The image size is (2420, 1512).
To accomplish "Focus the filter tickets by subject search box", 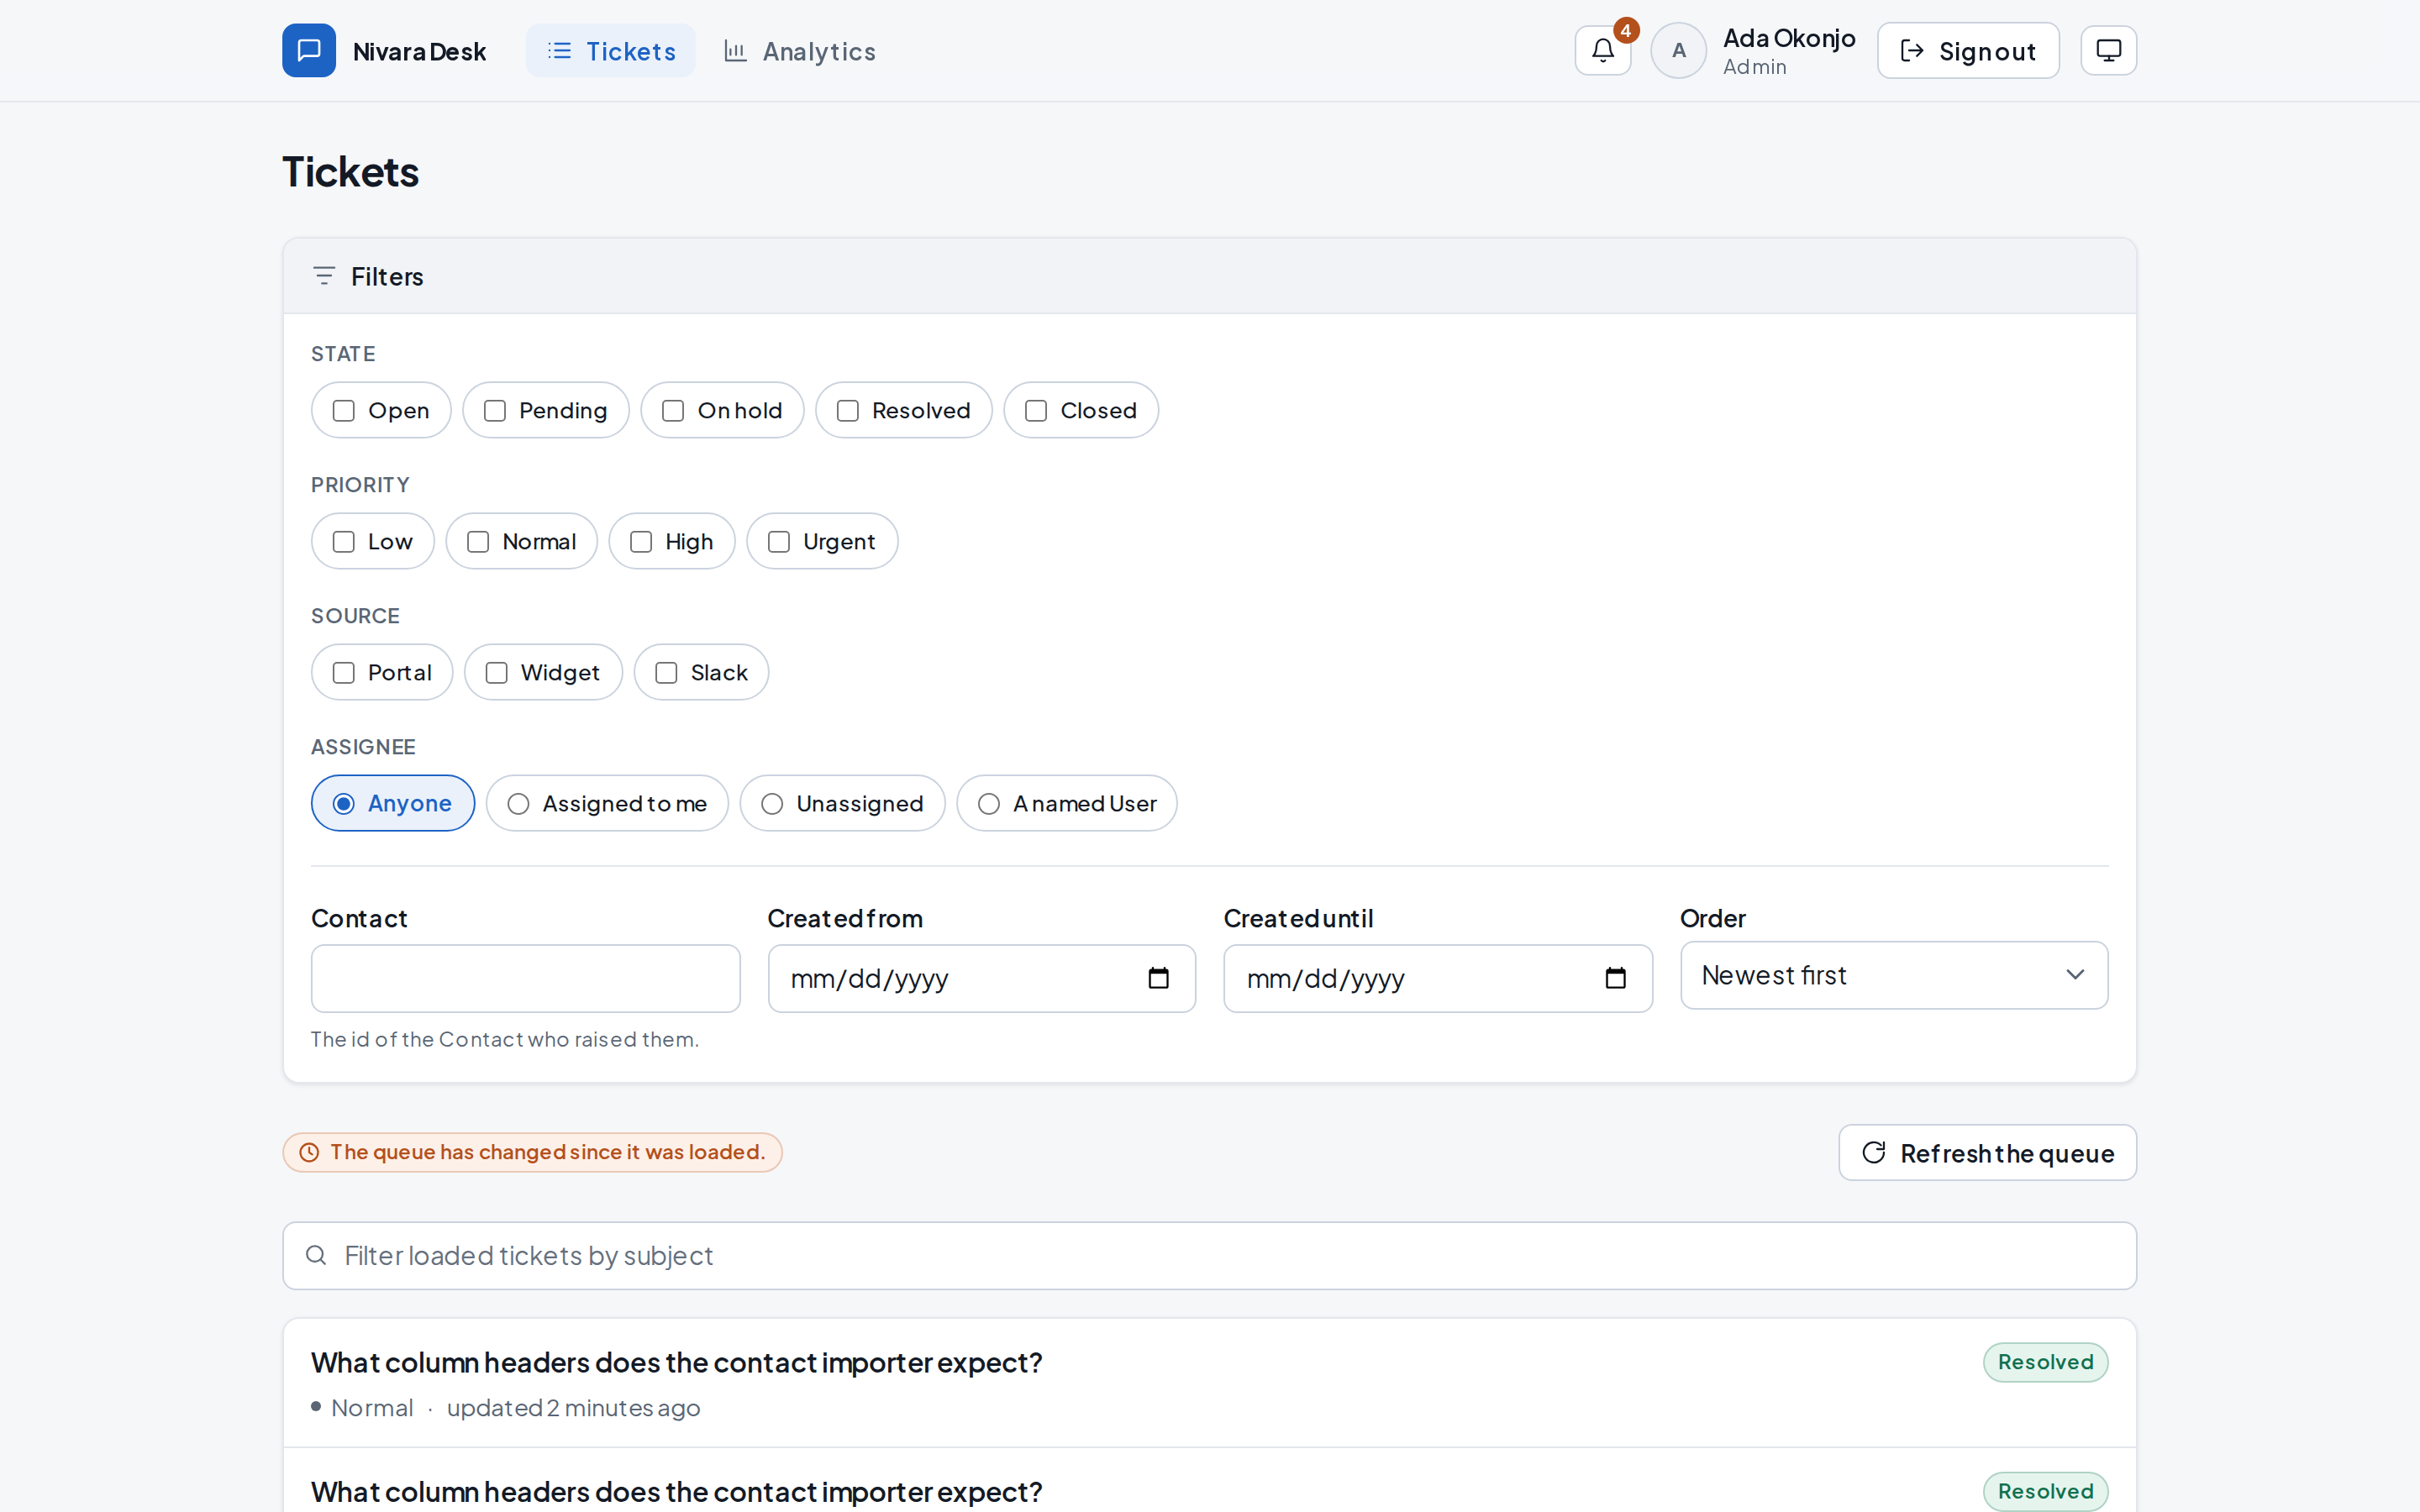I will click(x=1209, y=1256).
